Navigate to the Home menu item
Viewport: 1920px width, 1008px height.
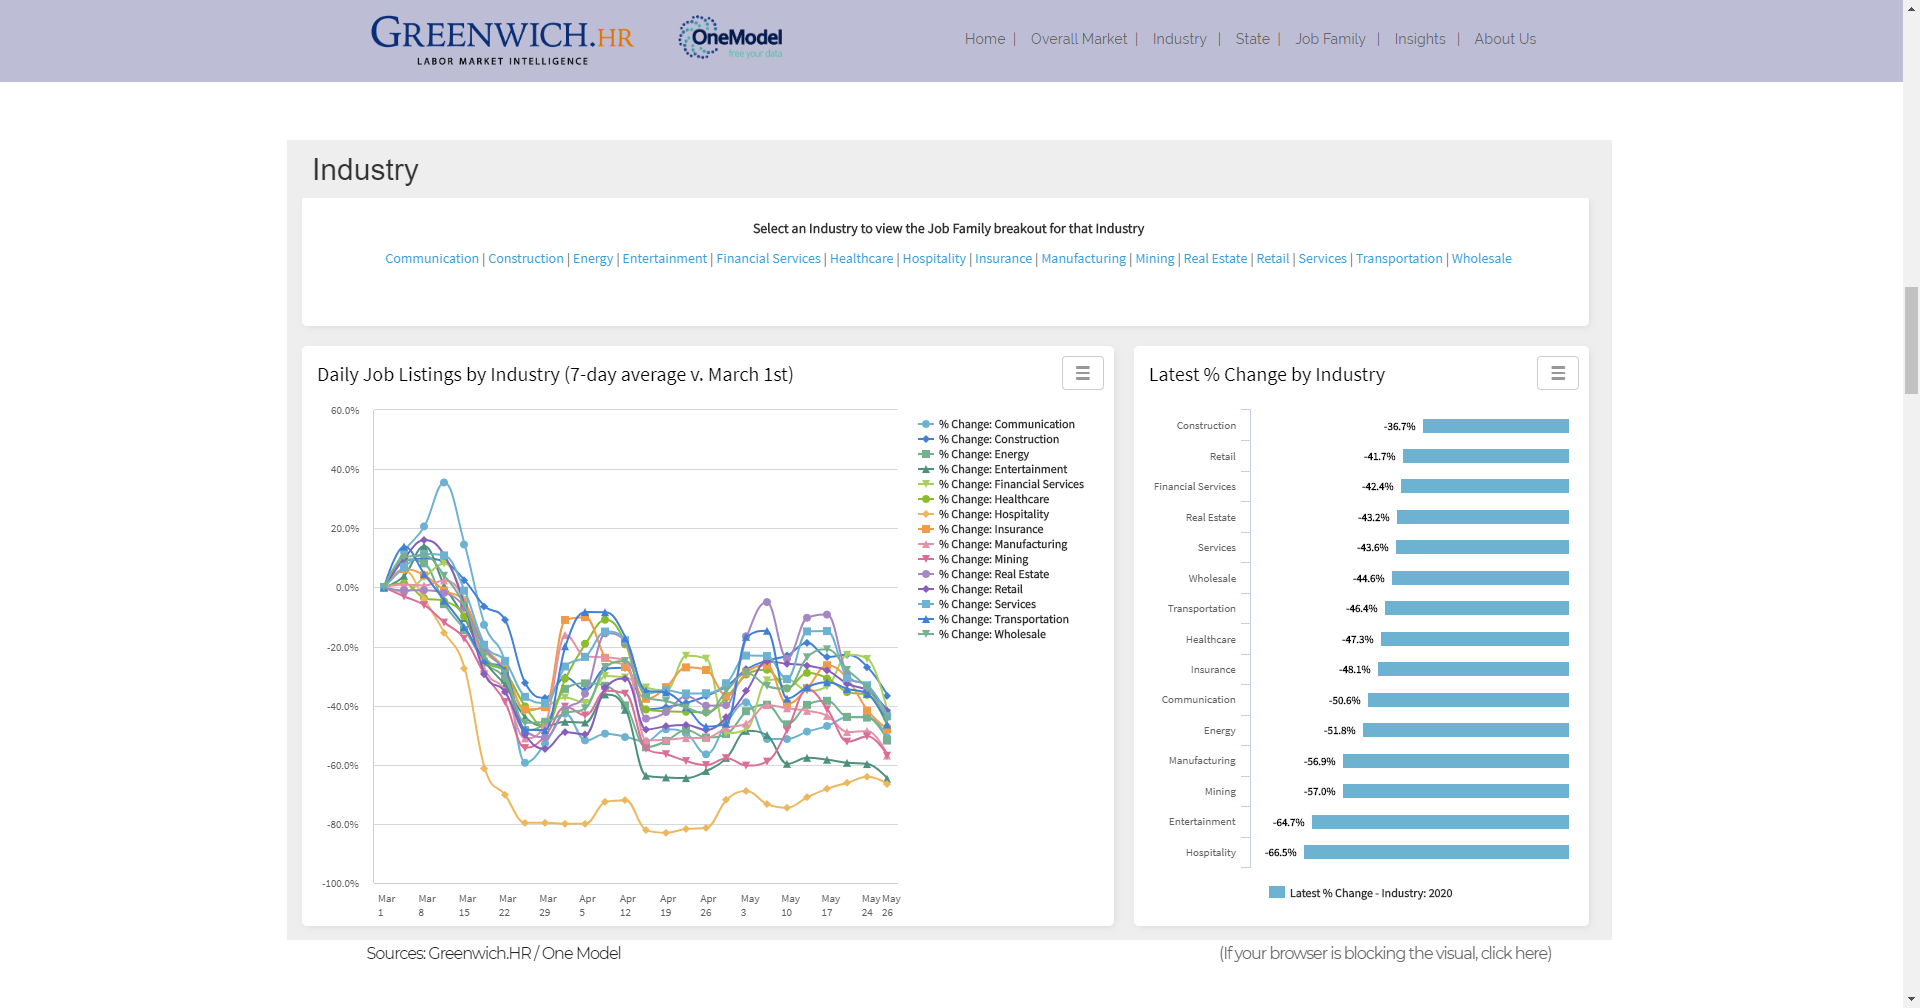984,39
